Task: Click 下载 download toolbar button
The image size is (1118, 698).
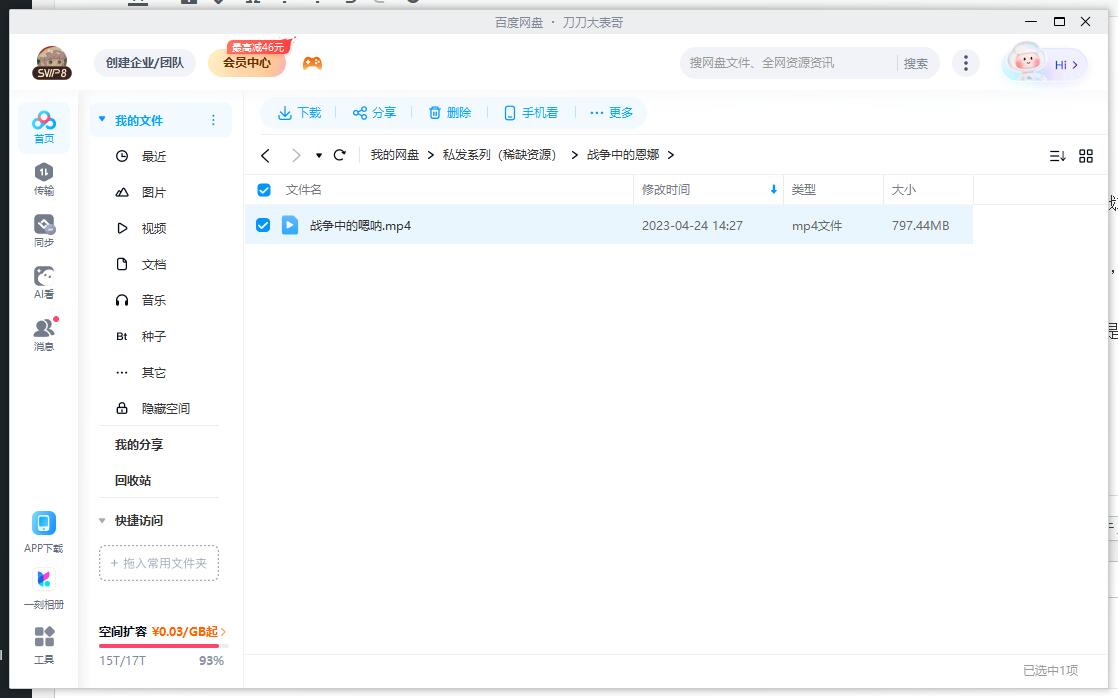Action: pyautogui.click(x=299, y=113)
